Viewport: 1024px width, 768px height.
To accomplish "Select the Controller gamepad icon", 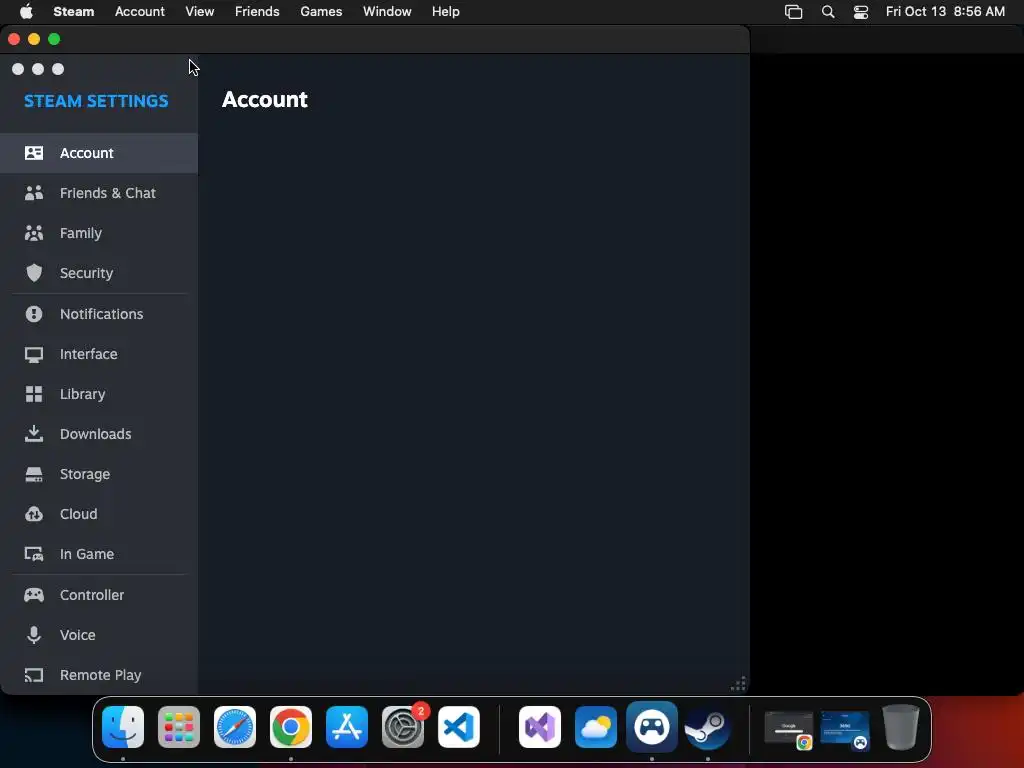I will 34,595.
